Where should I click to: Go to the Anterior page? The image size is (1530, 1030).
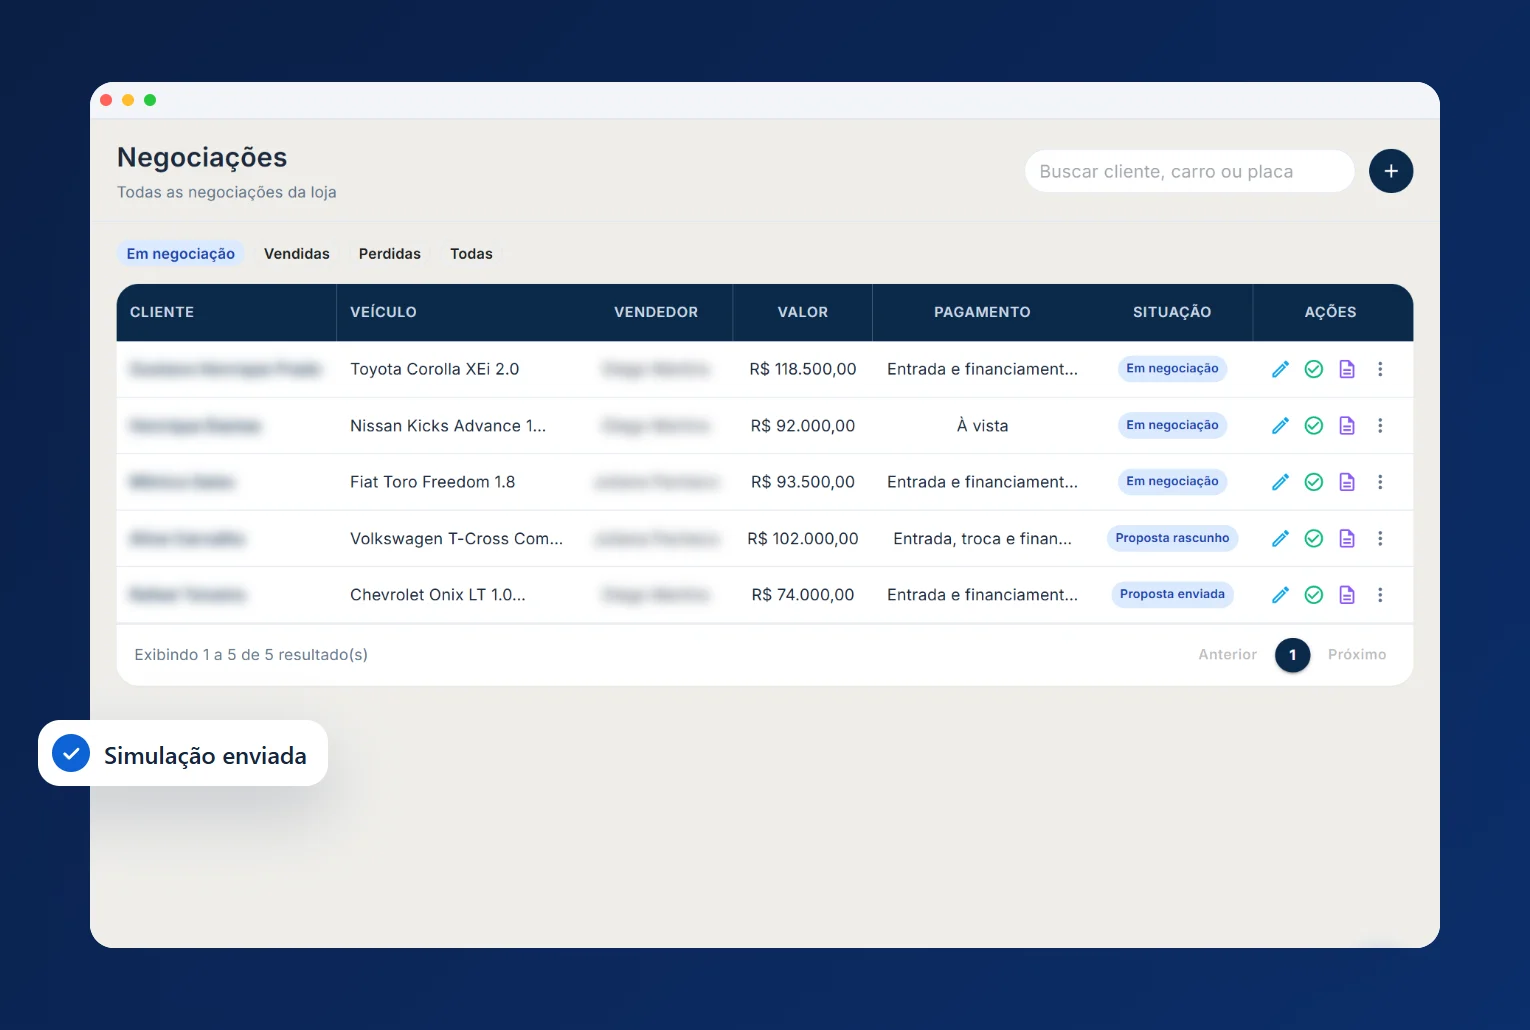1228,655
